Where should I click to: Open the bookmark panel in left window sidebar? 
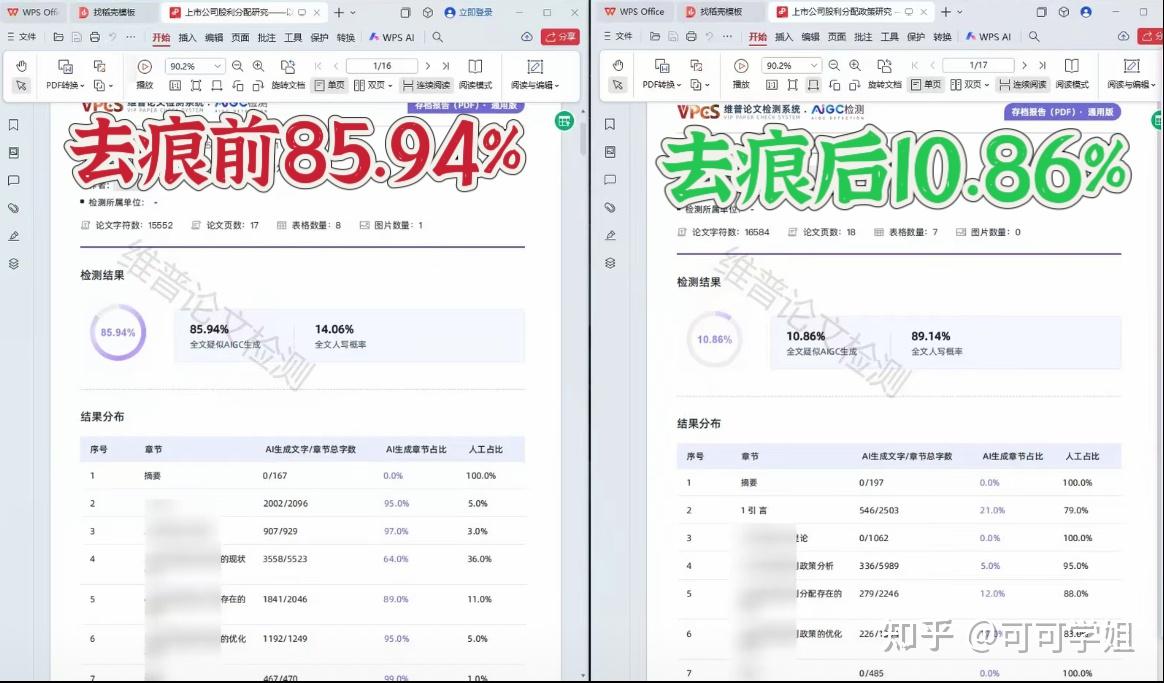(13, 125)
